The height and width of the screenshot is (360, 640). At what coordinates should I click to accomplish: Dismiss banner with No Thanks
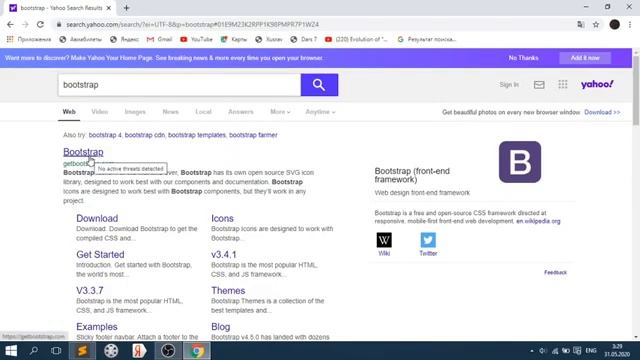523,58
